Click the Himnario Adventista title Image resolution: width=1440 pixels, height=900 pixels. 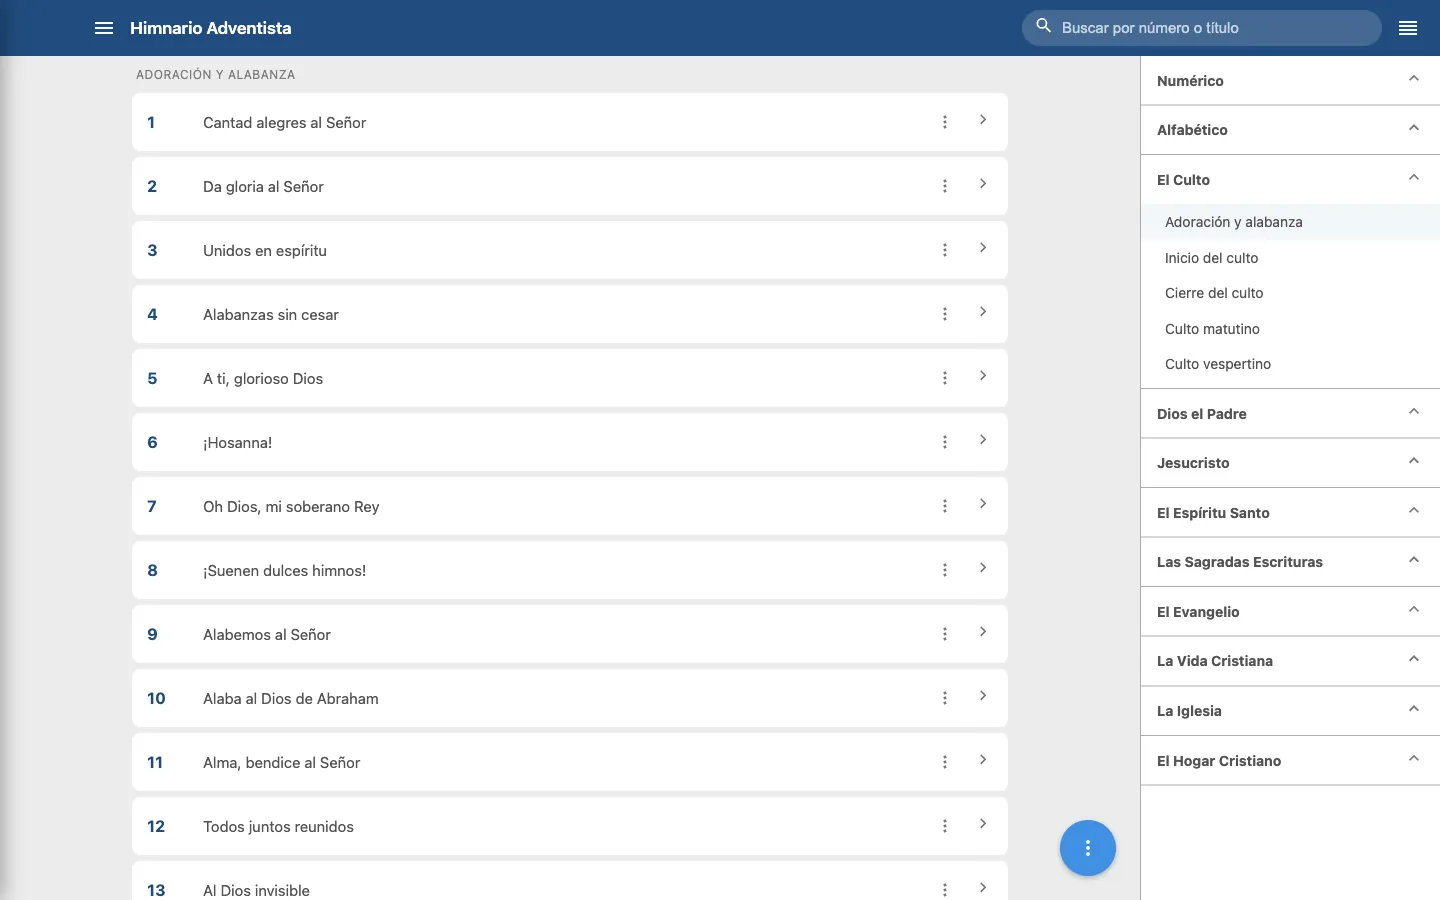point(211,28)
